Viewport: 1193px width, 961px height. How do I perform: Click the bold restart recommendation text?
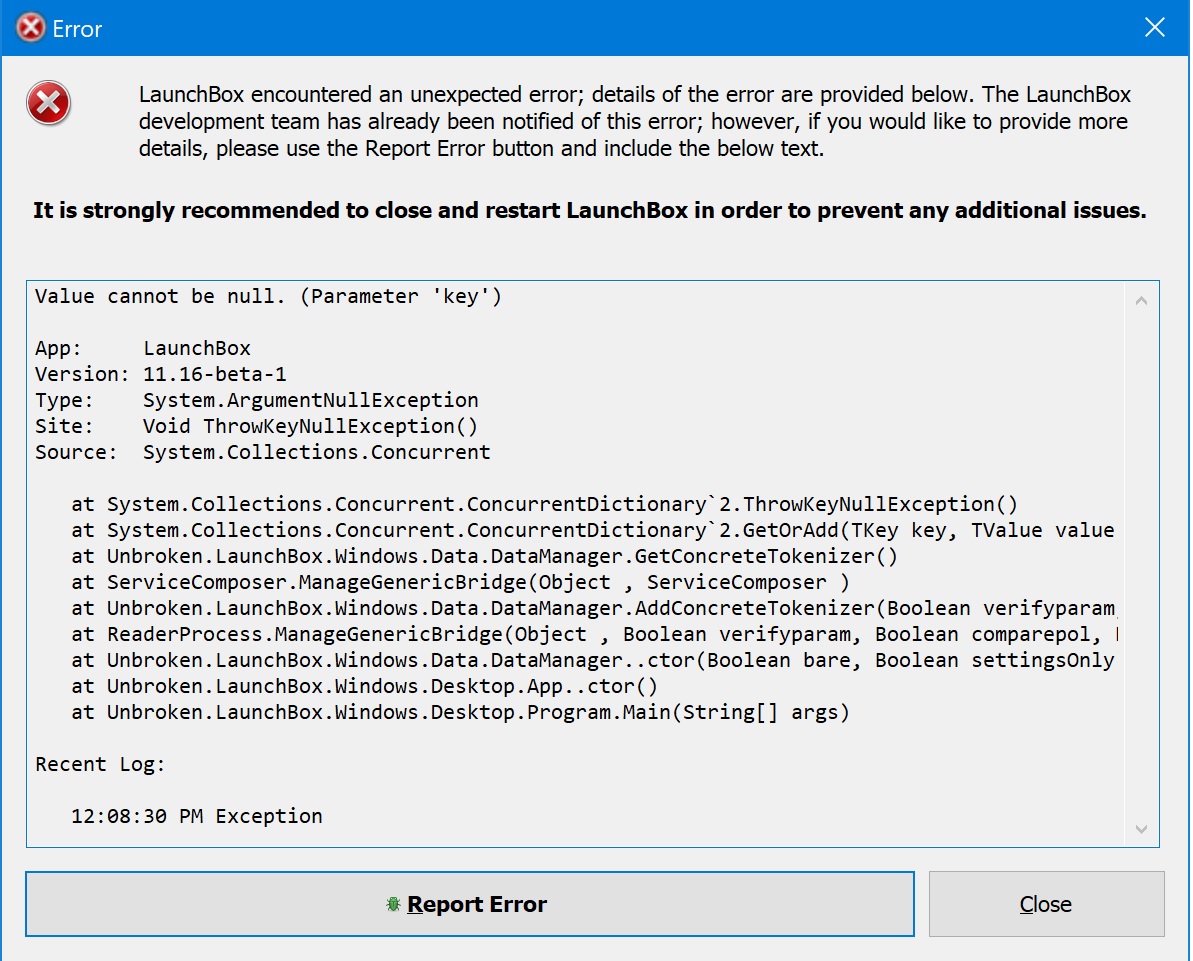(590, 211)
